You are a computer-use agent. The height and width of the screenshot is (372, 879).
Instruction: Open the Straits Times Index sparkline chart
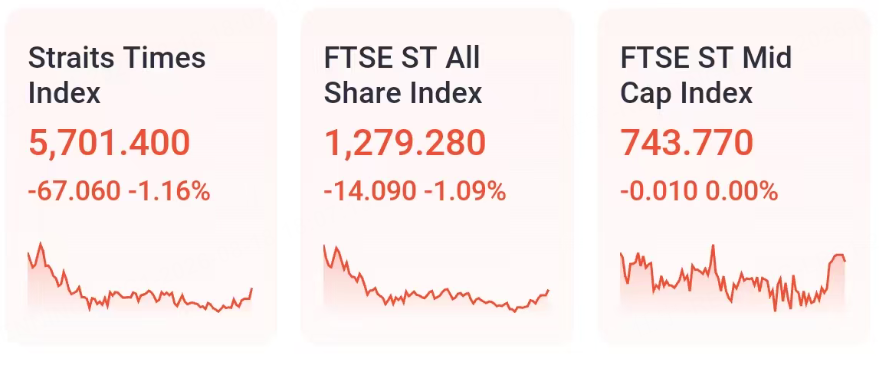click(x=140, y=277)
